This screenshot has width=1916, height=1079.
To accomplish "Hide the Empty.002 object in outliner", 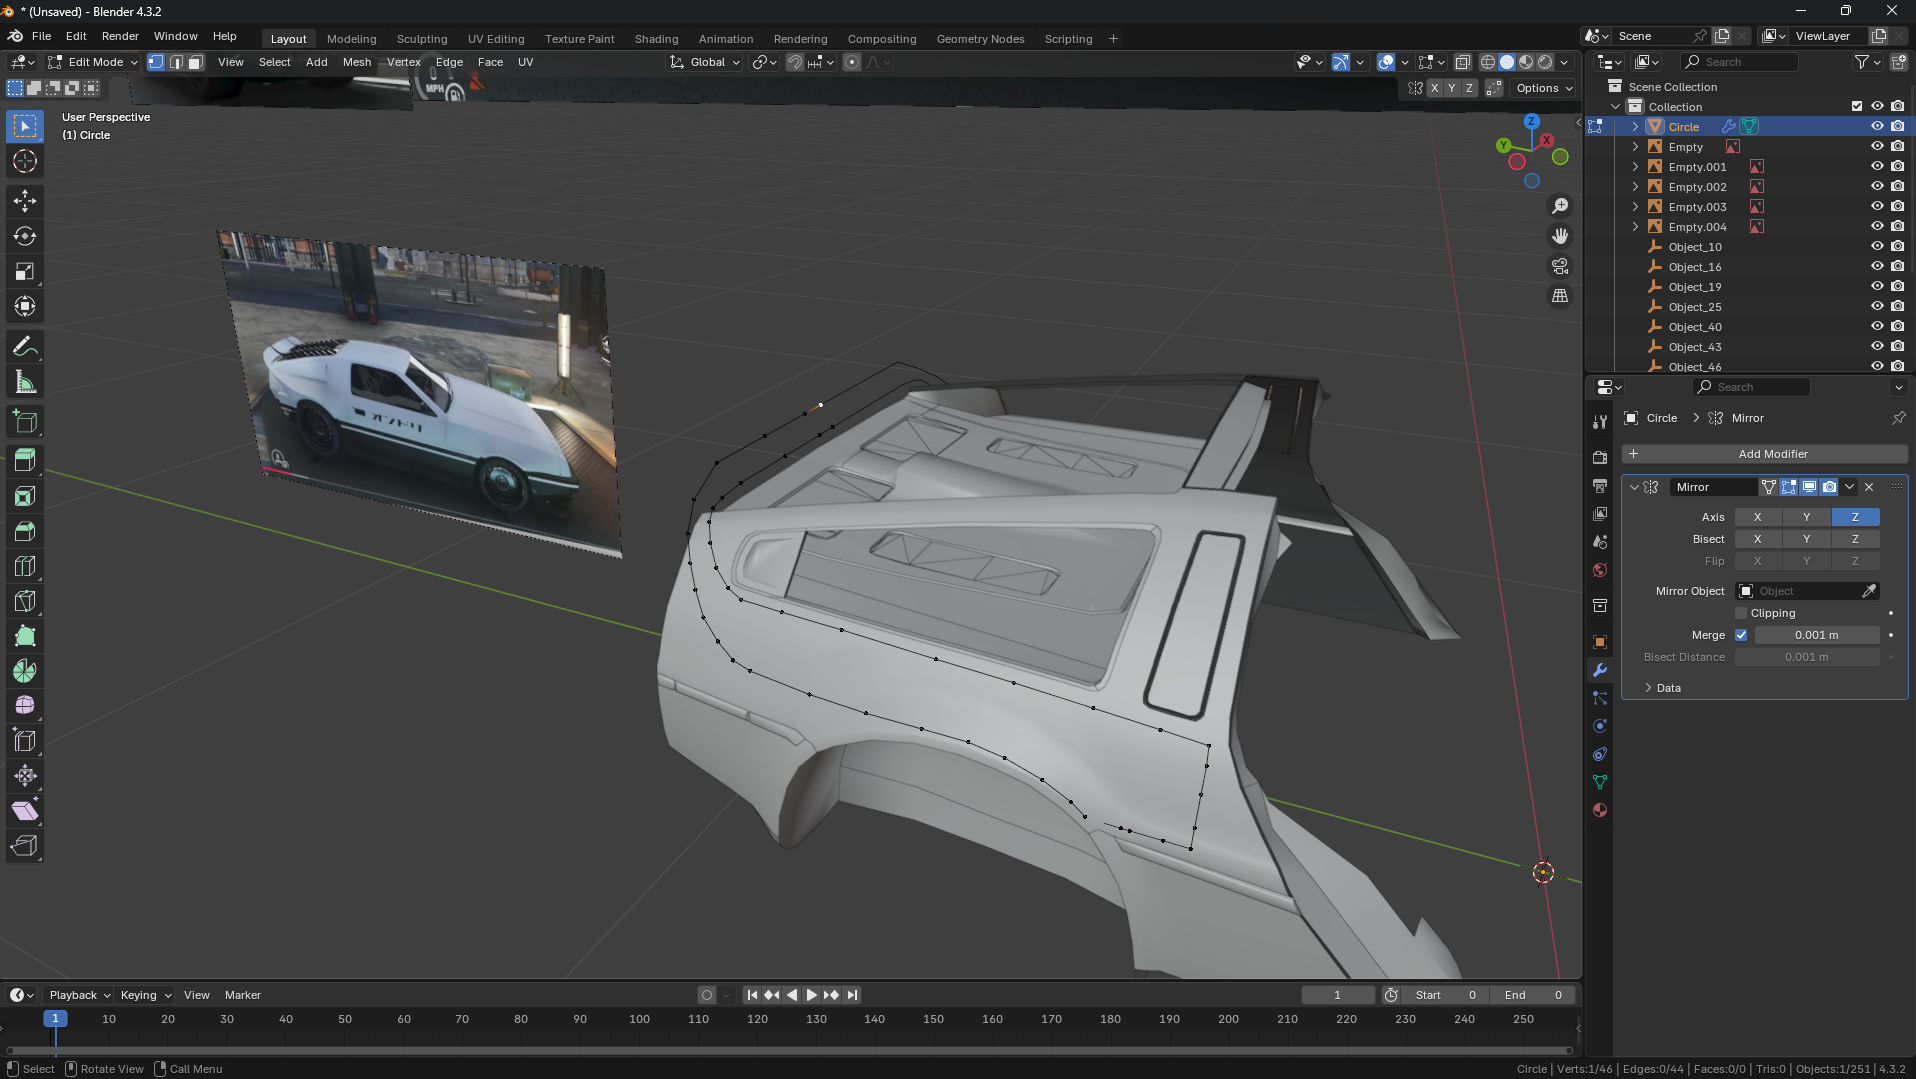I will coord(1876,187).
